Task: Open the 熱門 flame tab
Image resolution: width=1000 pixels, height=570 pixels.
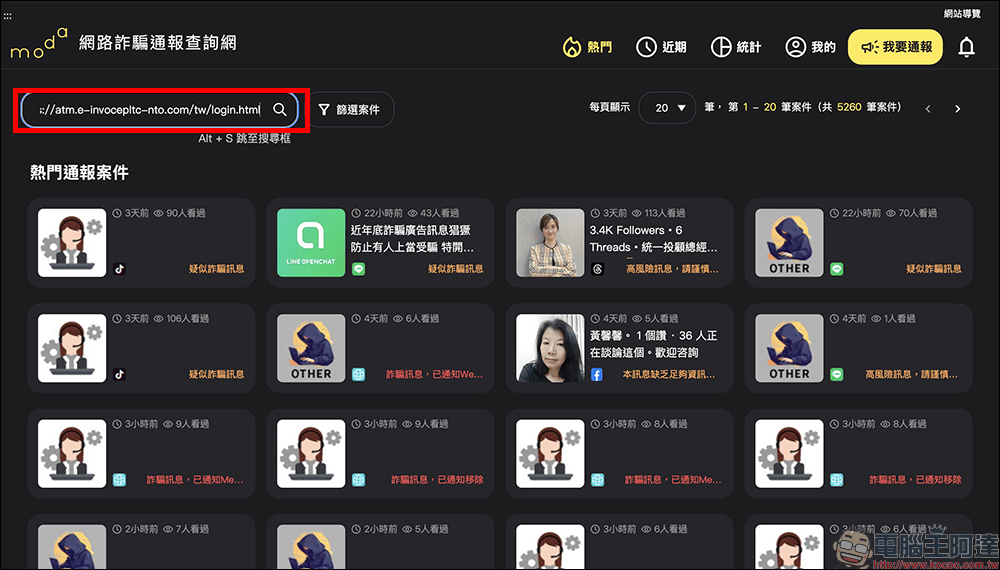Action: pos(587,47)
